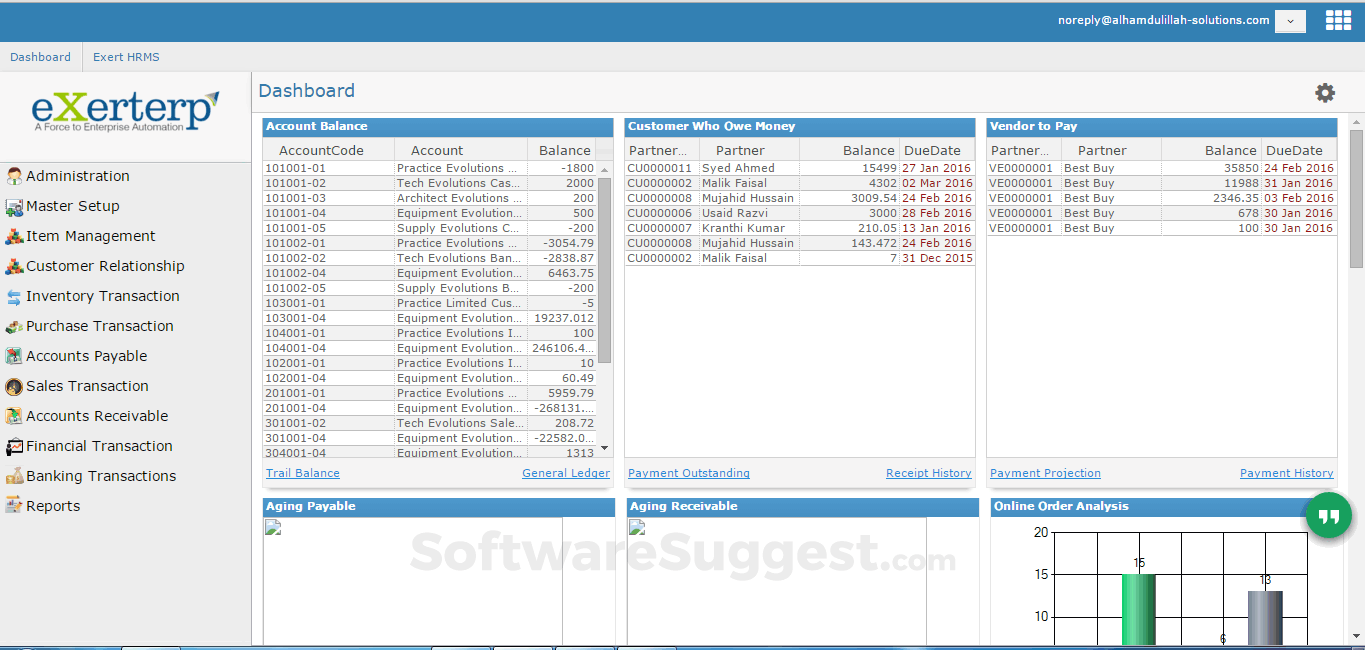The height and width of the screenshot is (650, 1365).
Task: Click the Aging Payable panel header
Action: tap(439, 507)
